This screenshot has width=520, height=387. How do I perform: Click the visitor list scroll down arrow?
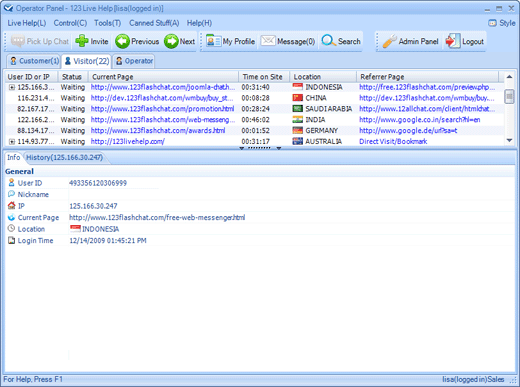pyautogui.click(x=509, y=140)
